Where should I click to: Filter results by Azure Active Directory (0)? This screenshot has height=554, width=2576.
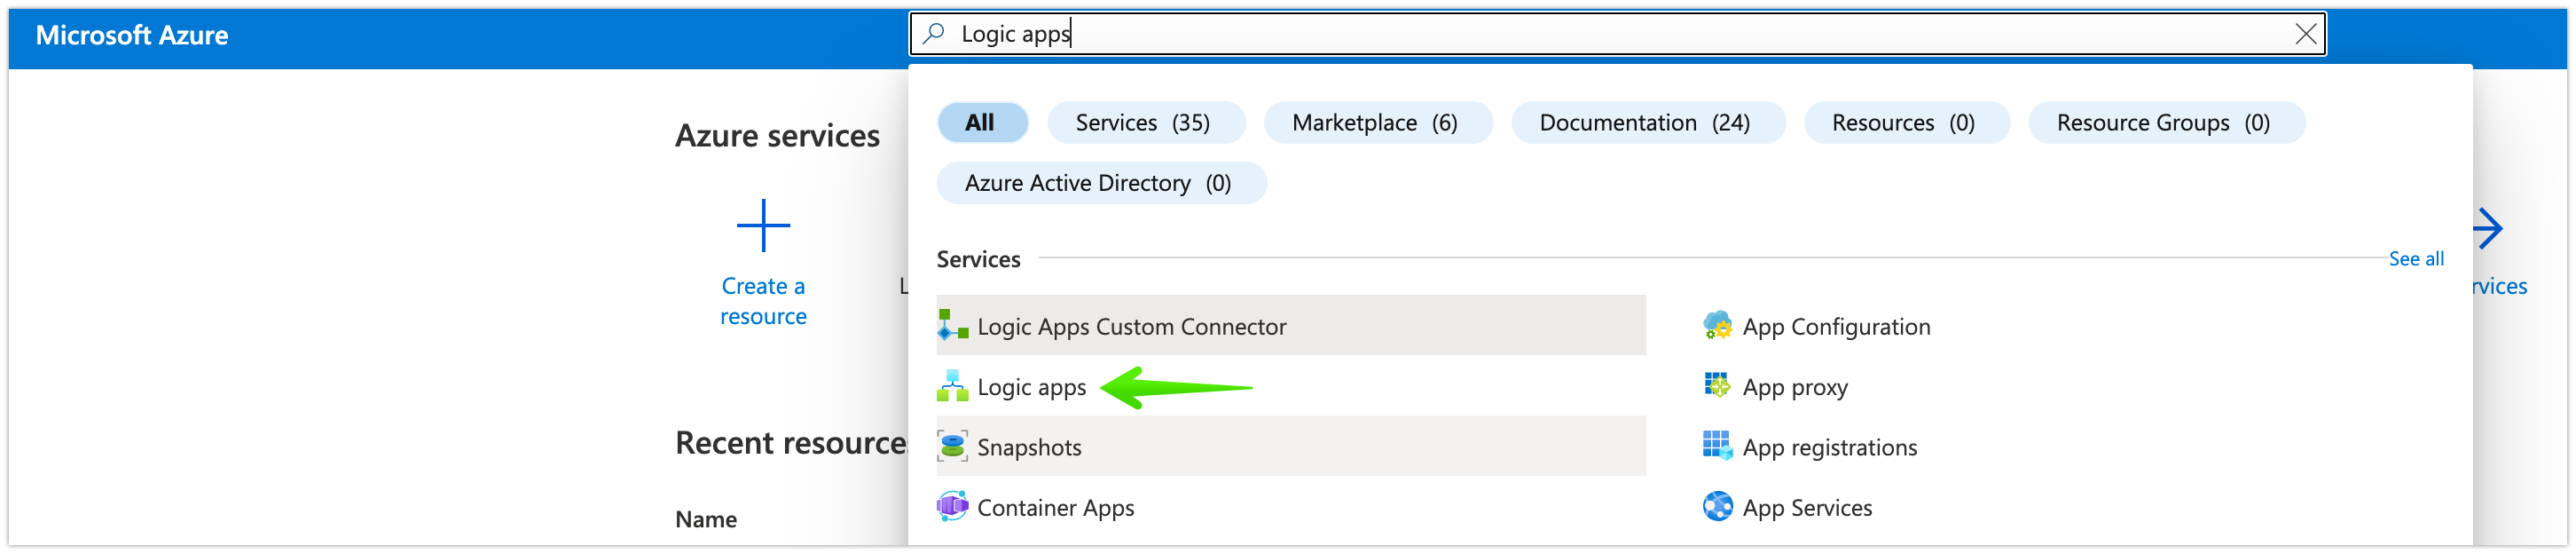[x=1101, y=183]
